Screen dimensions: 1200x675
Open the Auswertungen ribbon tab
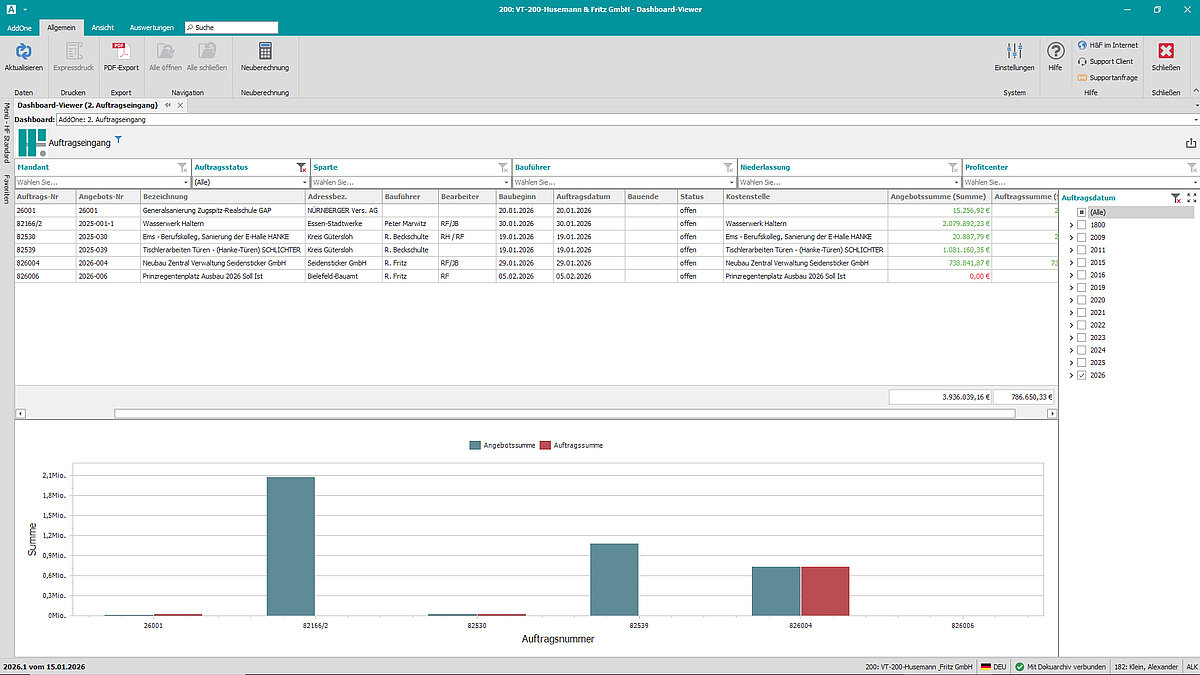coord(152,27)
